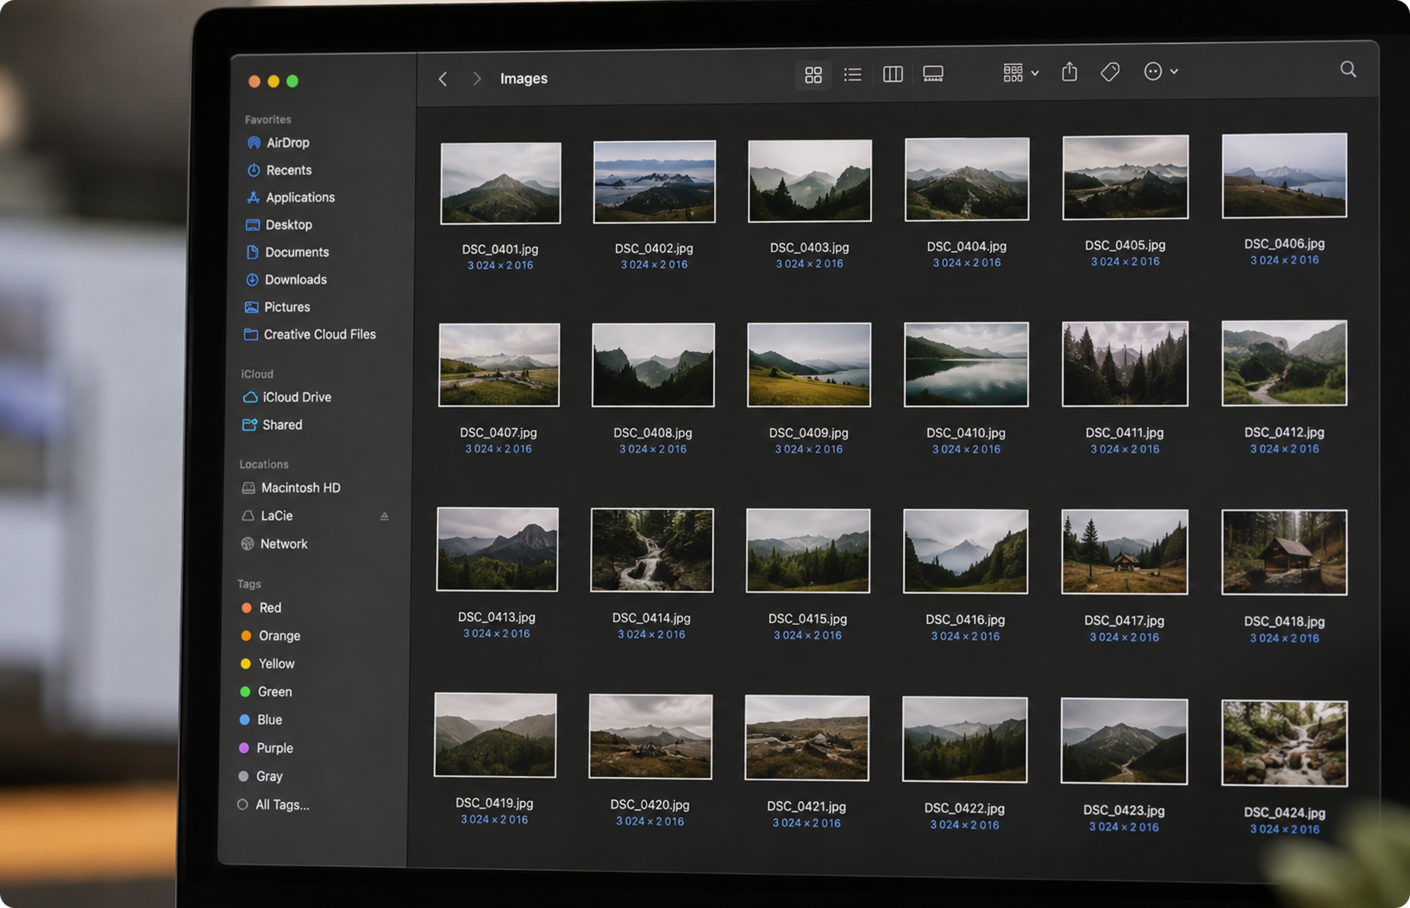The width and height of the screenshot is (1410, 908).
Task: Go back with the left chevron
Action: tap(443, 79)
